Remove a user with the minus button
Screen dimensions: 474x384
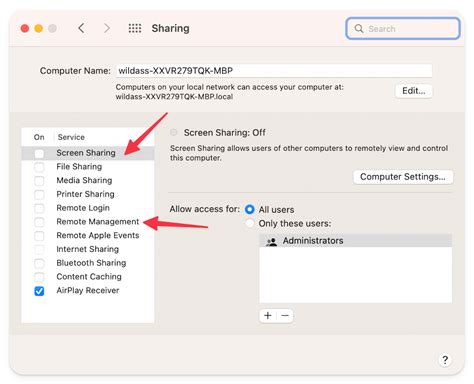(285, 315)
